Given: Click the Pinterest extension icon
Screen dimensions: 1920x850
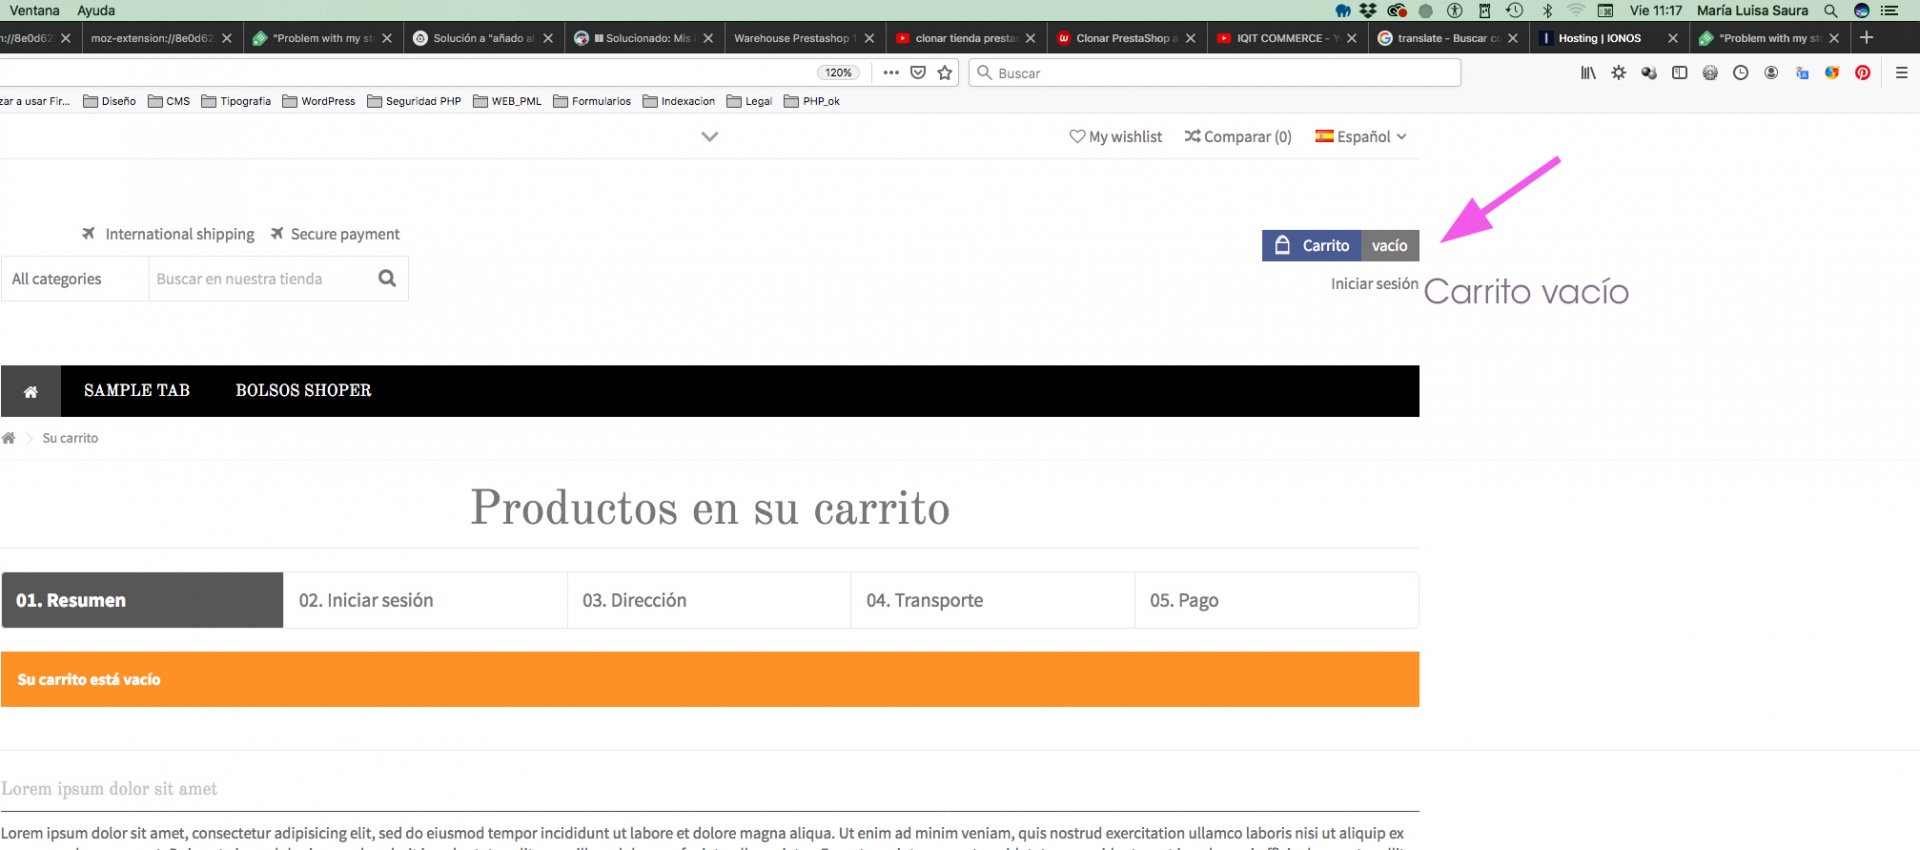Looking at the screenshot, I should click(x=1863, y=73).
